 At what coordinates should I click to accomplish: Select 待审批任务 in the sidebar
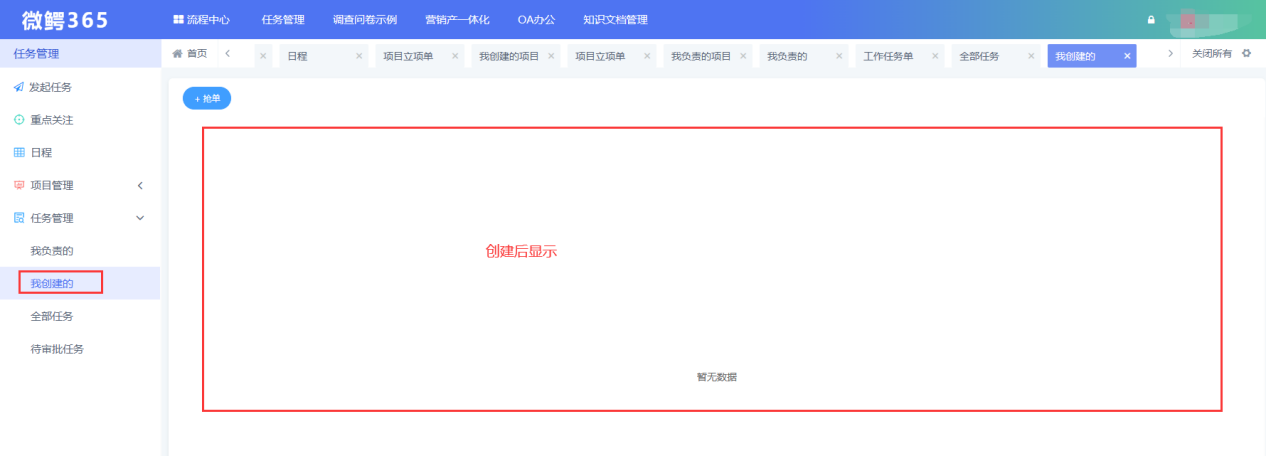pos(57,349)
